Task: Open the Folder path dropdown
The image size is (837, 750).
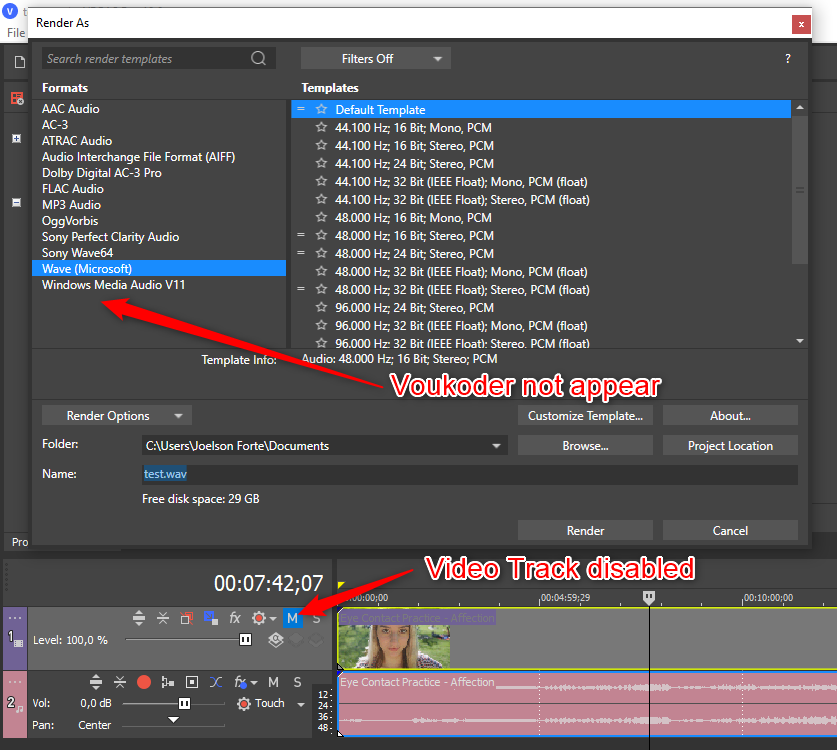Action: 496,446
